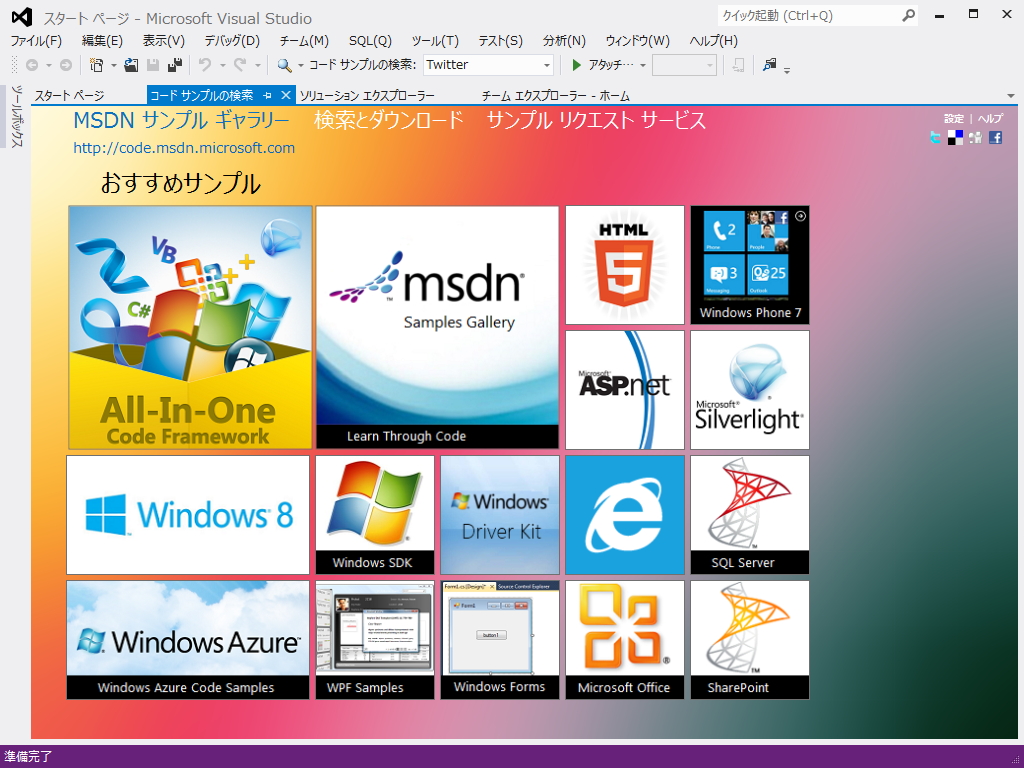The width and height of the screenshot is (1024, 768).
Task: Open the デバッグ menu
Action: pos(234,41)
